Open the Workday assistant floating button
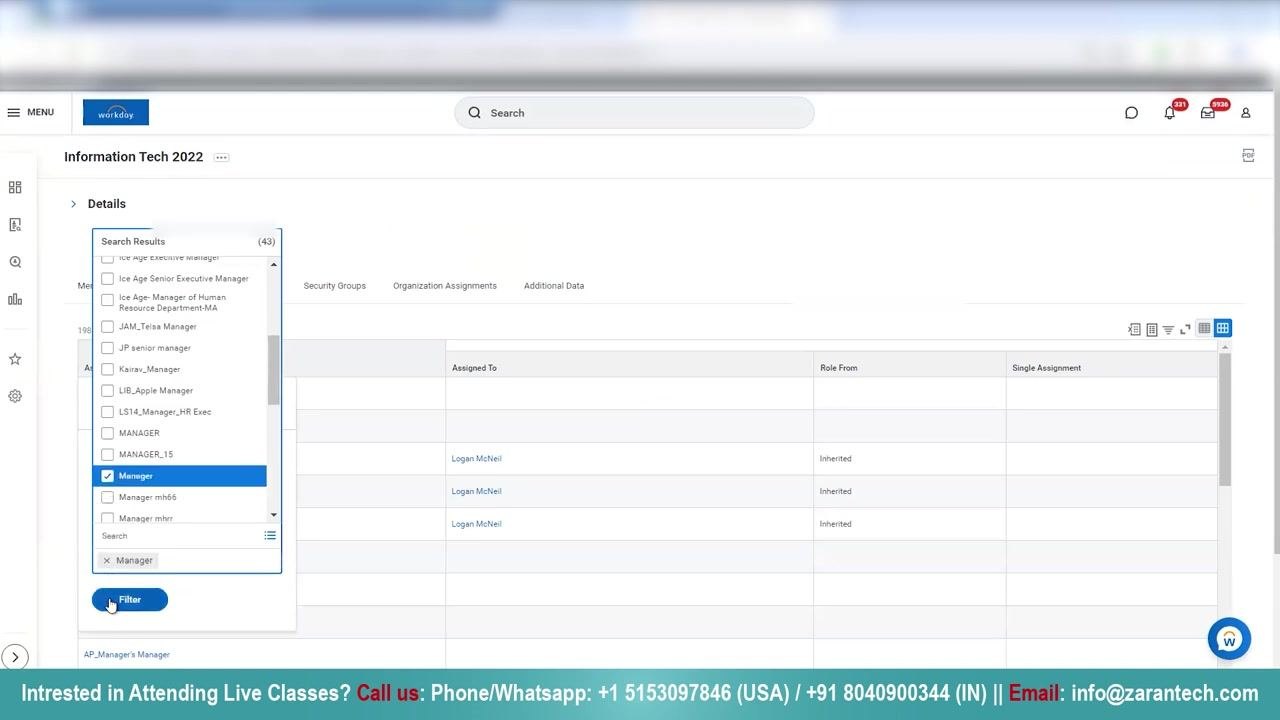Viewport: 1280px width, 720px height. coord(1229,638)
